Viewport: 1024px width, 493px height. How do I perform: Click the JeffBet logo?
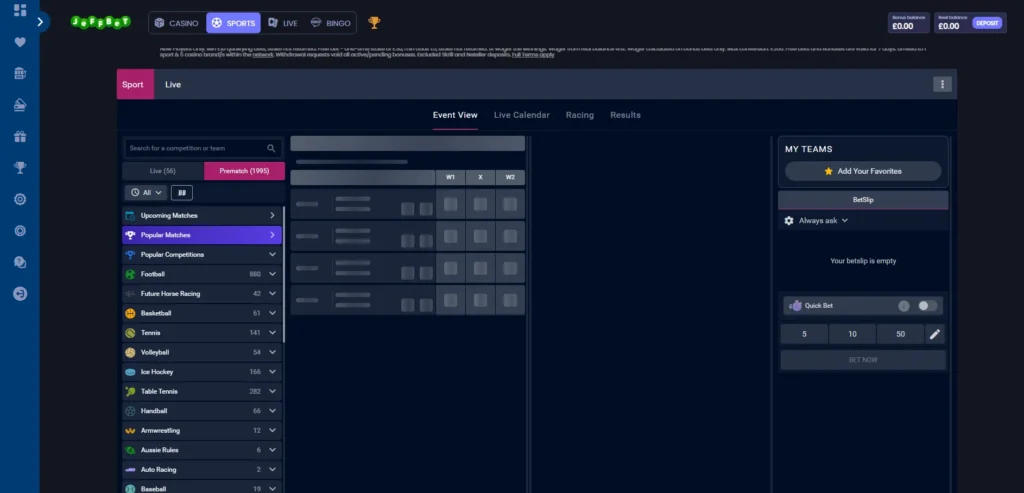(x=101, y=22)
